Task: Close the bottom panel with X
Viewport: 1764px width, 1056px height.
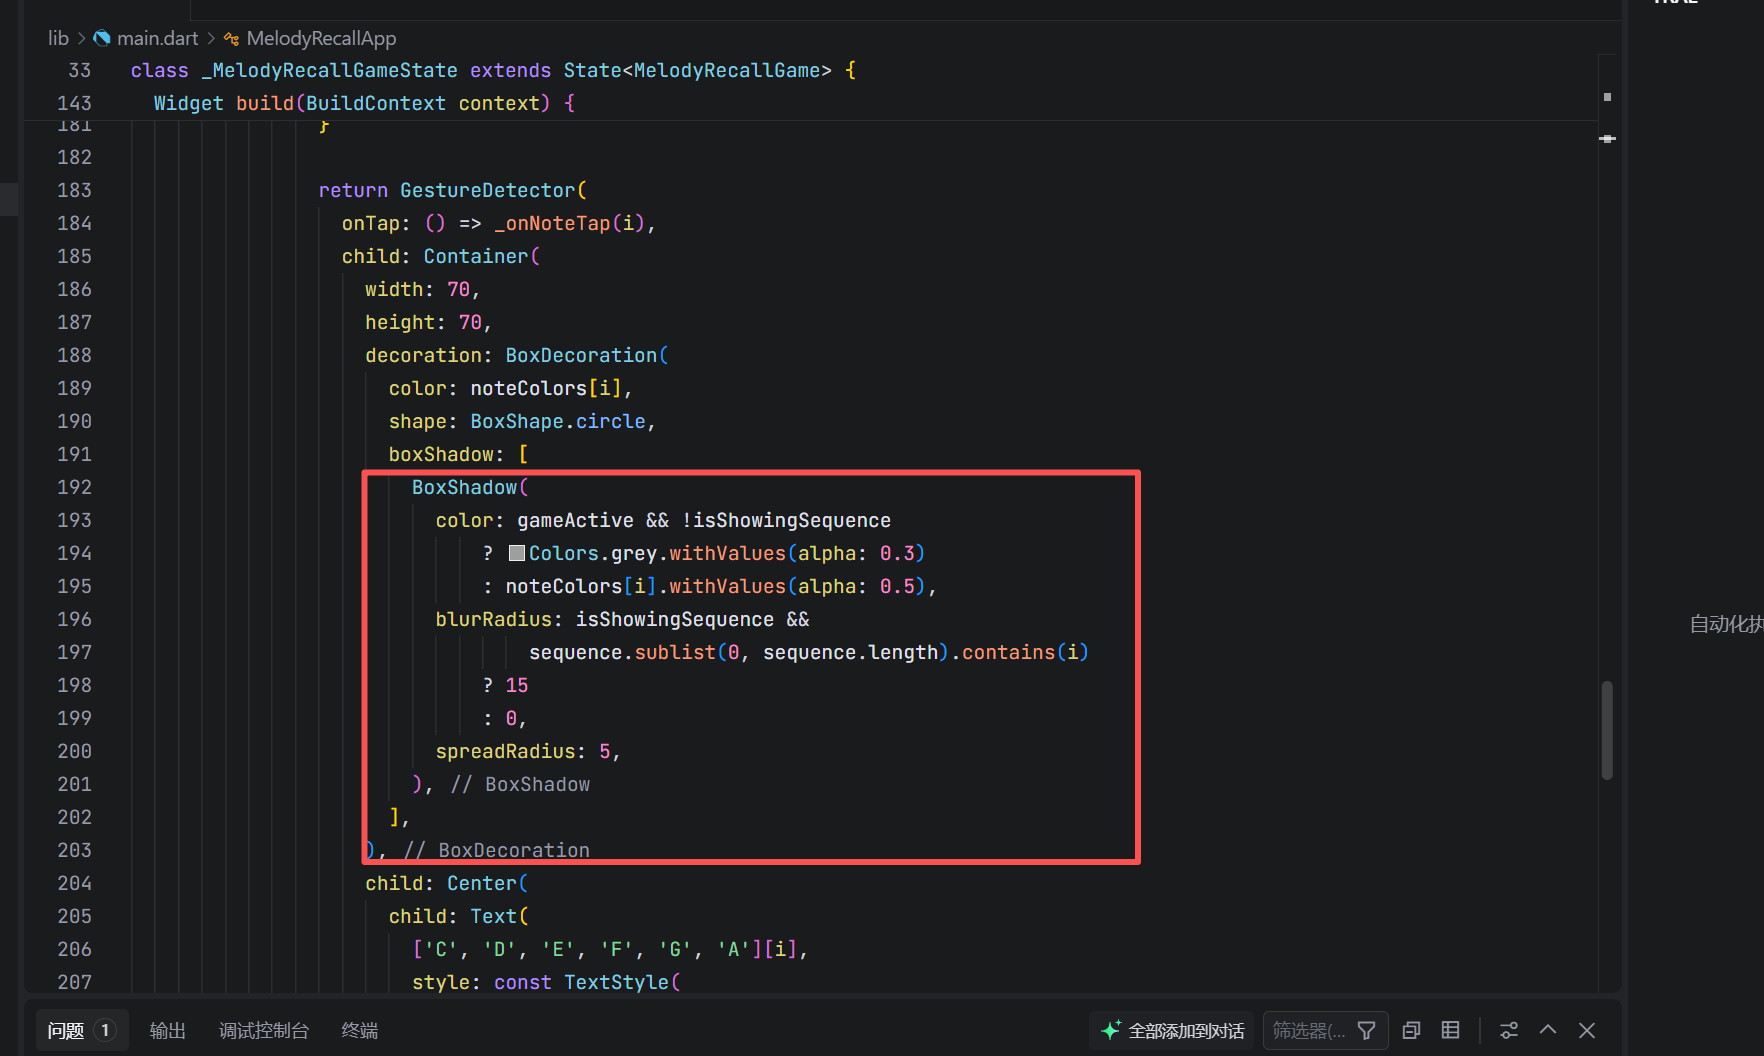Action: coord(1587,1030)
